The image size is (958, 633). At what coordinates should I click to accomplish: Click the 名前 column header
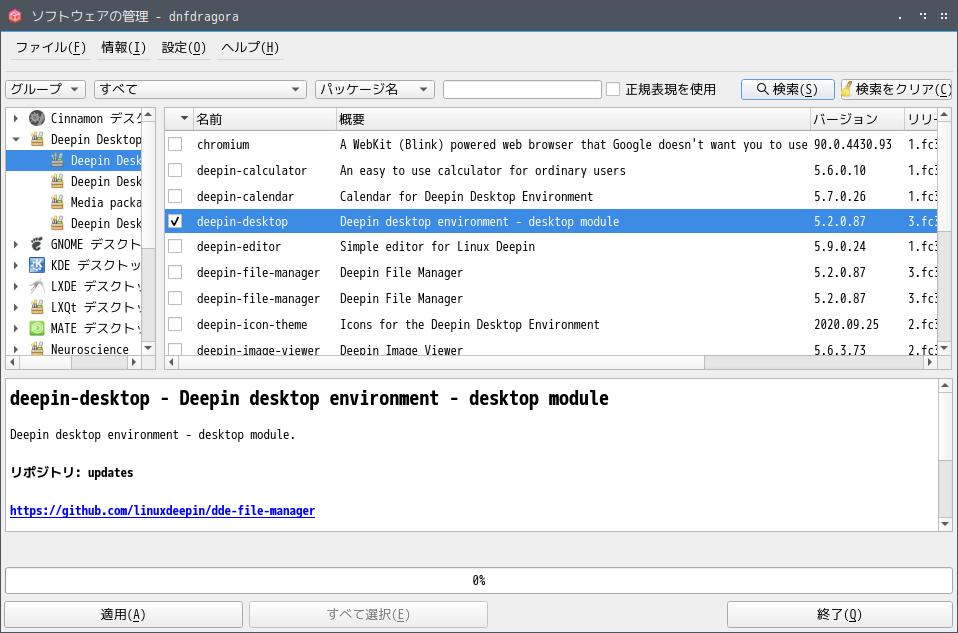(265, 119)
